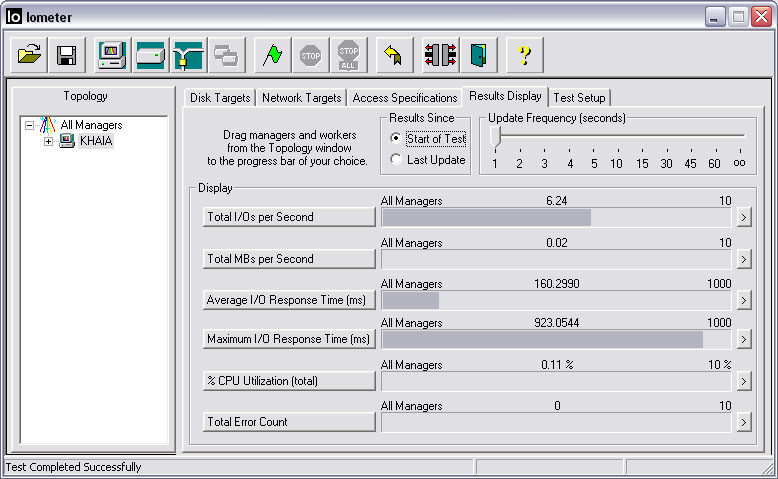The height and width of the screenshot is (479, 778).
Task: Reset workers with the yellow arrow icon
Action: point(394,55)
